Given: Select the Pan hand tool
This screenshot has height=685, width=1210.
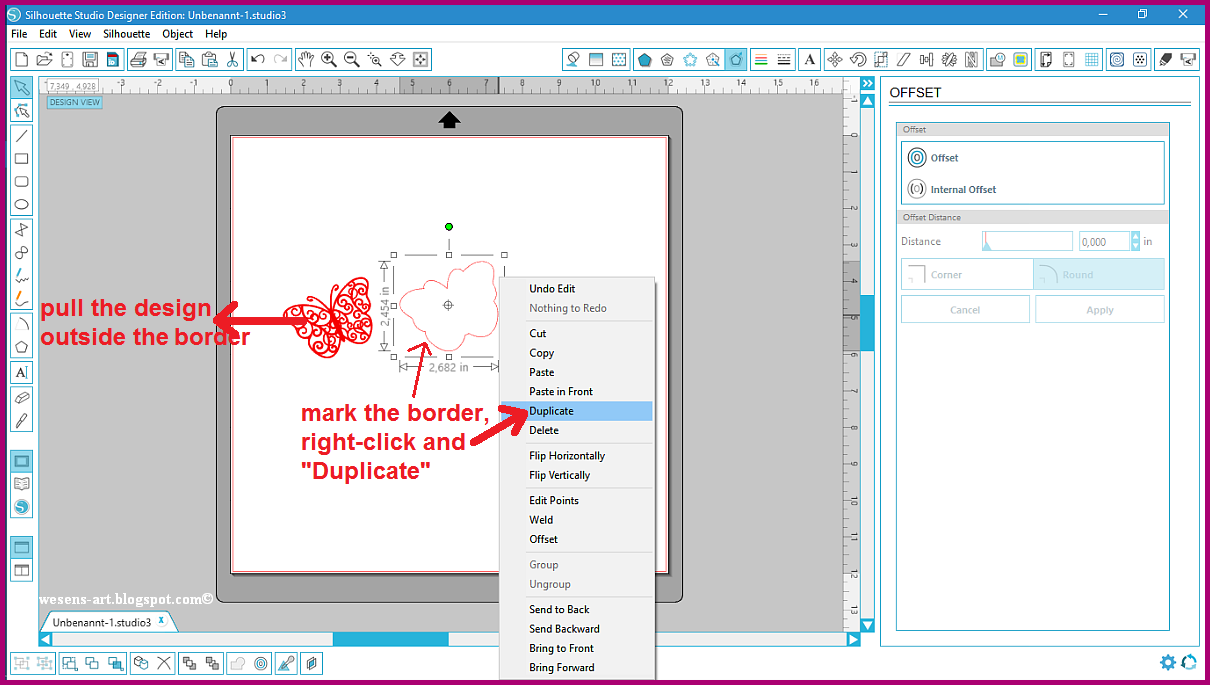Looking at the screenshot, I should tap(307, 59).
